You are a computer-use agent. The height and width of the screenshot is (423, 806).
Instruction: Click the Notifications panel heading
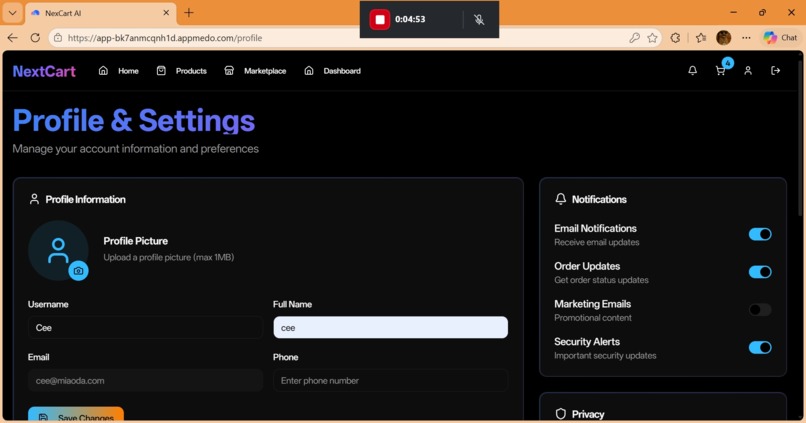(x=599, y=199)
